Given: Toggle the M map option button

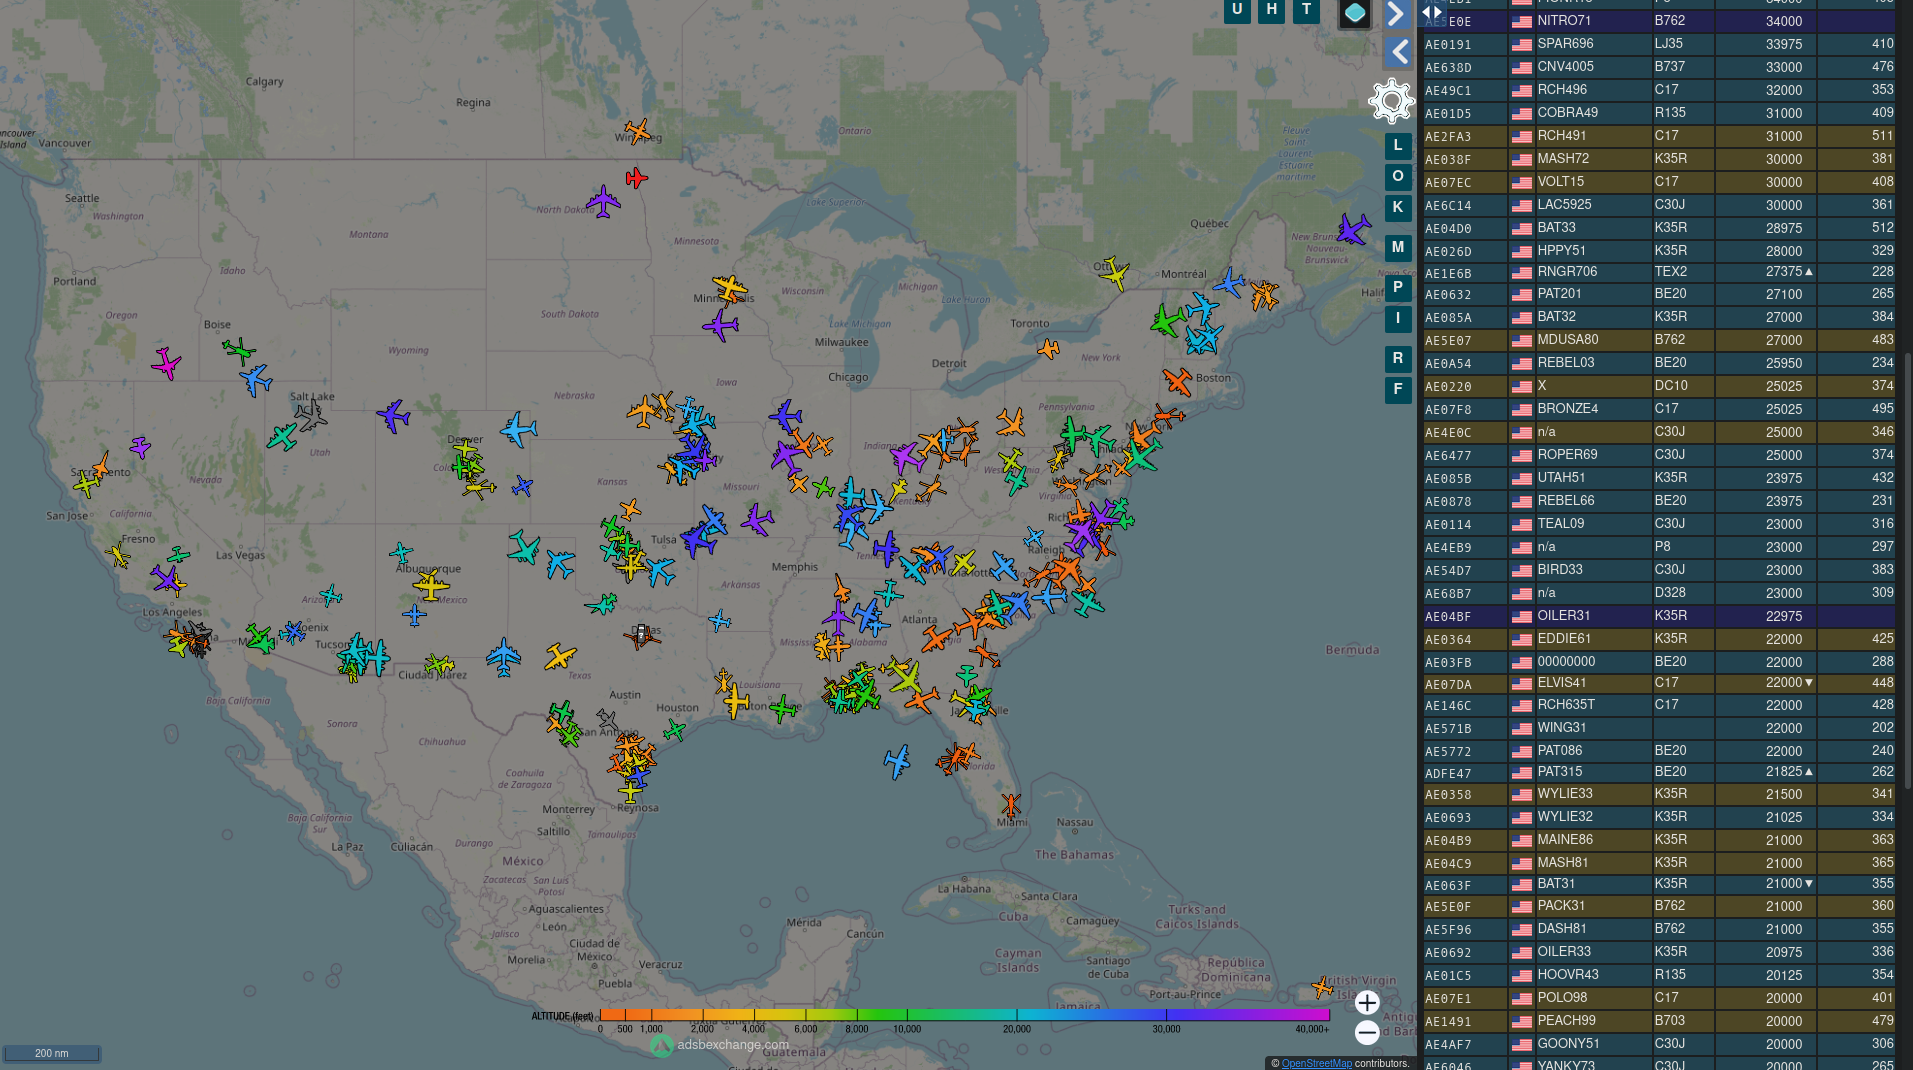Looking at the screenshot, I should (1398, 248).
